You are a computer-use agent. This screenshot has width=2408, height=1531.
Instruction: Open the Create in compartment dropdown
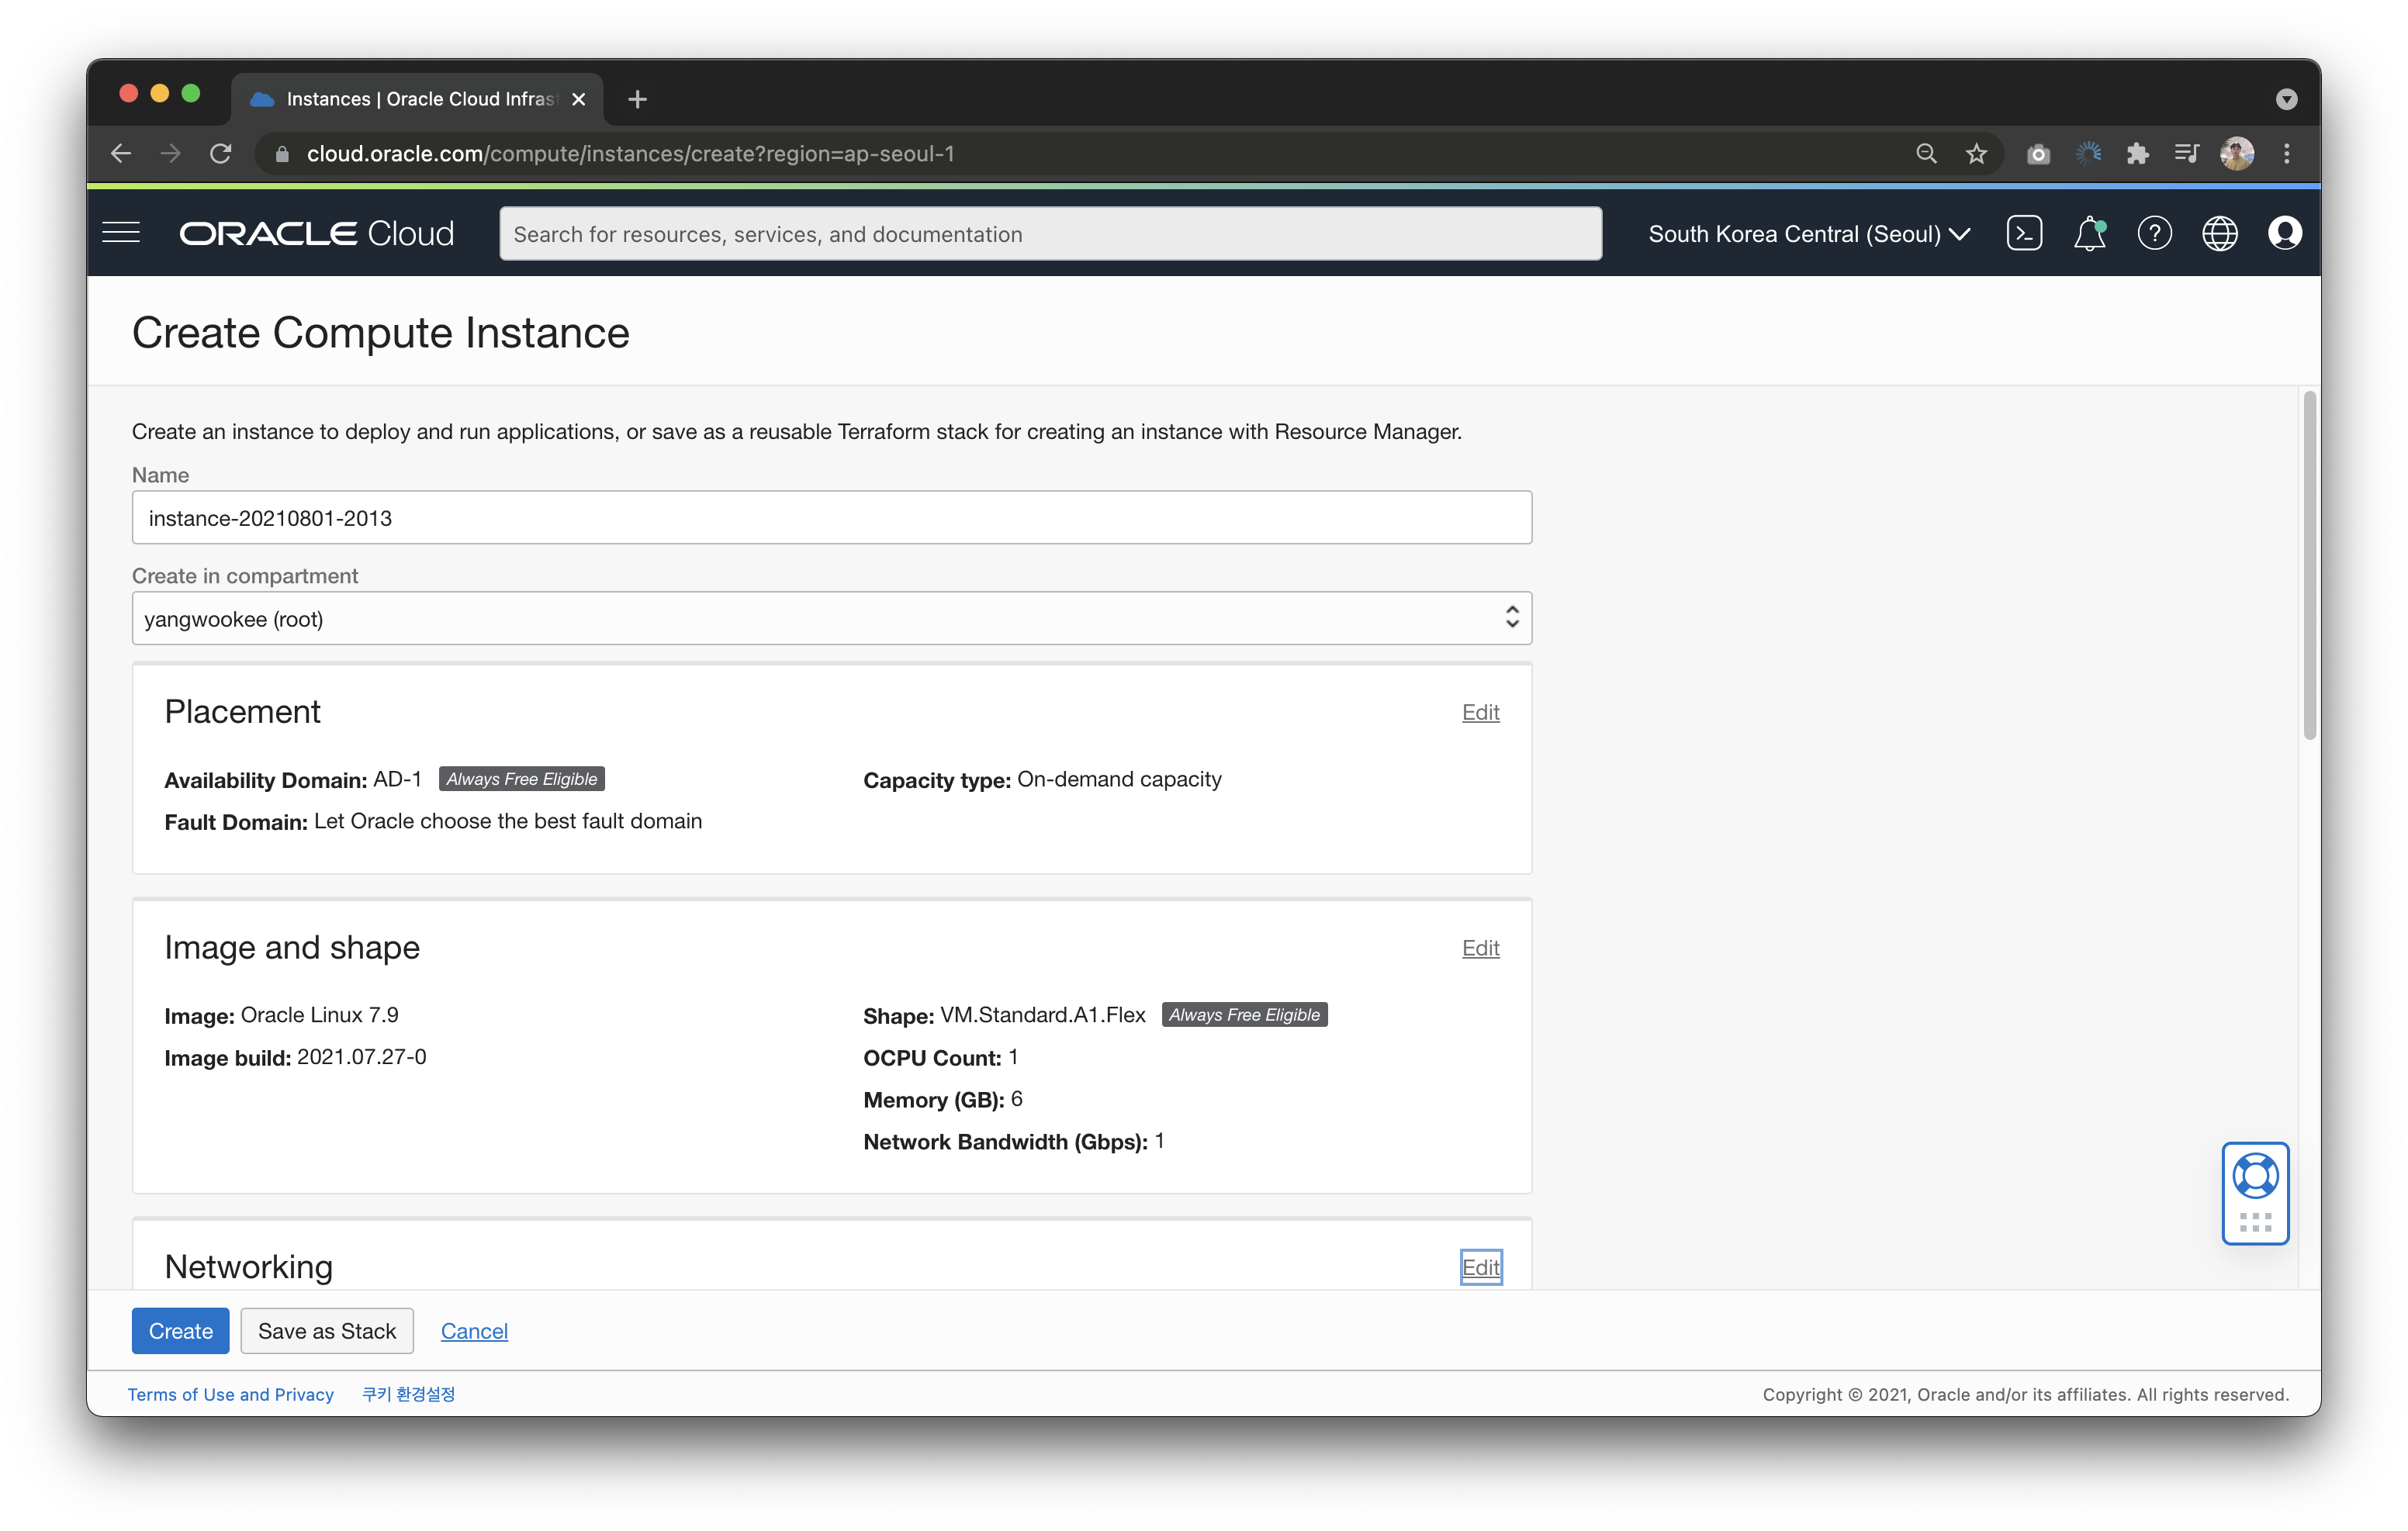click(x=831, y=618)
